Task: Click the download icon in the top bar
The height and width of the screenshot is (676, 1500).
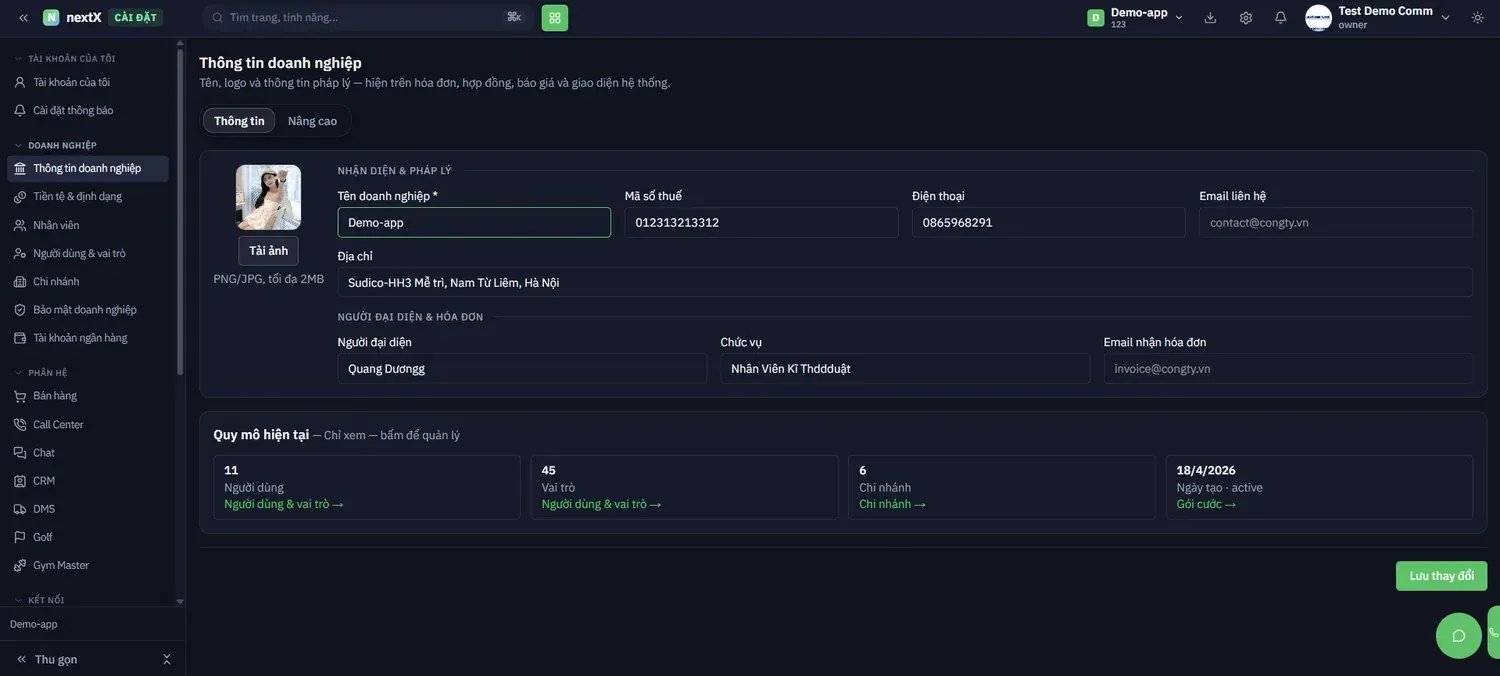Action: 1211,17
